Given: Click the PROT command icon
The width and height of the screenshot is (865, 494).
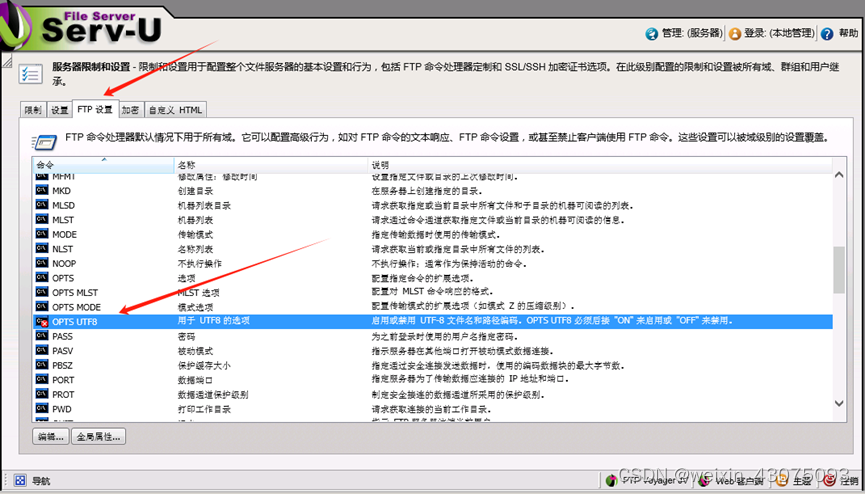Looking at the screenshot, I should (42, 394).
